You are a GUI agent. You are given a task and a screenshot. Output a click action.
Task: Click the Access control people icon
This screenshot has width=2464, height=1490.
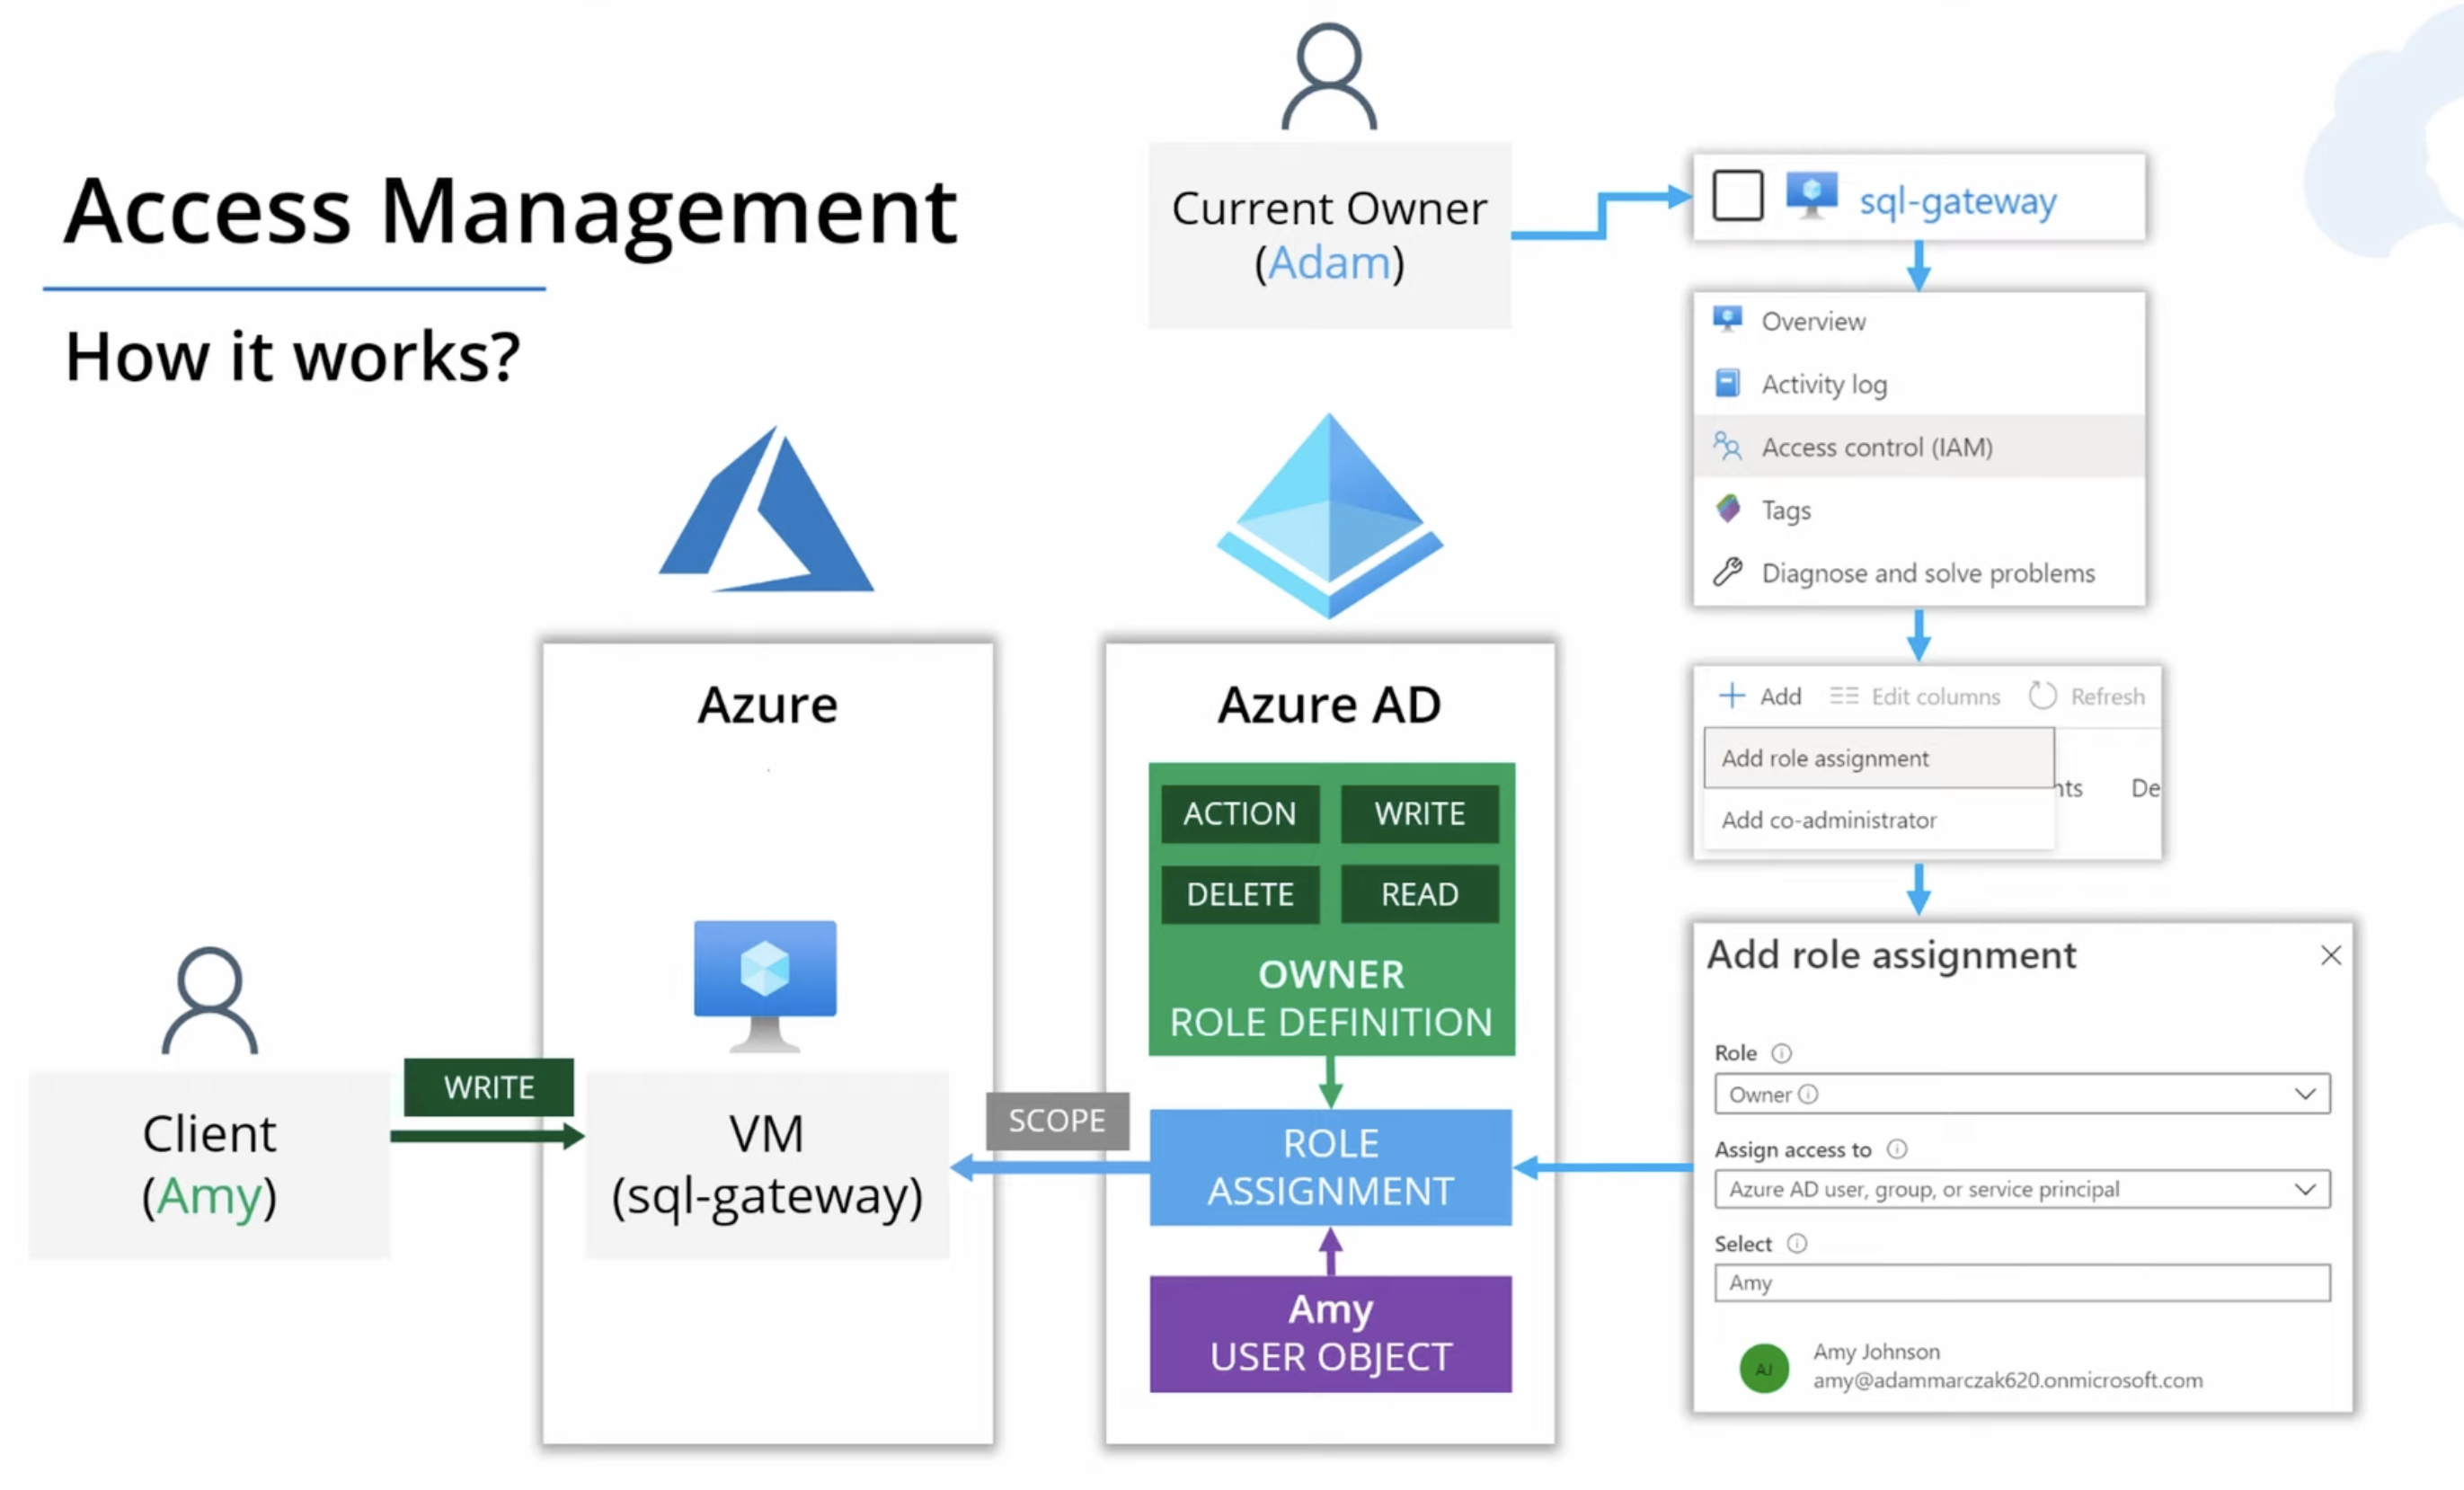pyautogui.click(x=1727, y=446)
